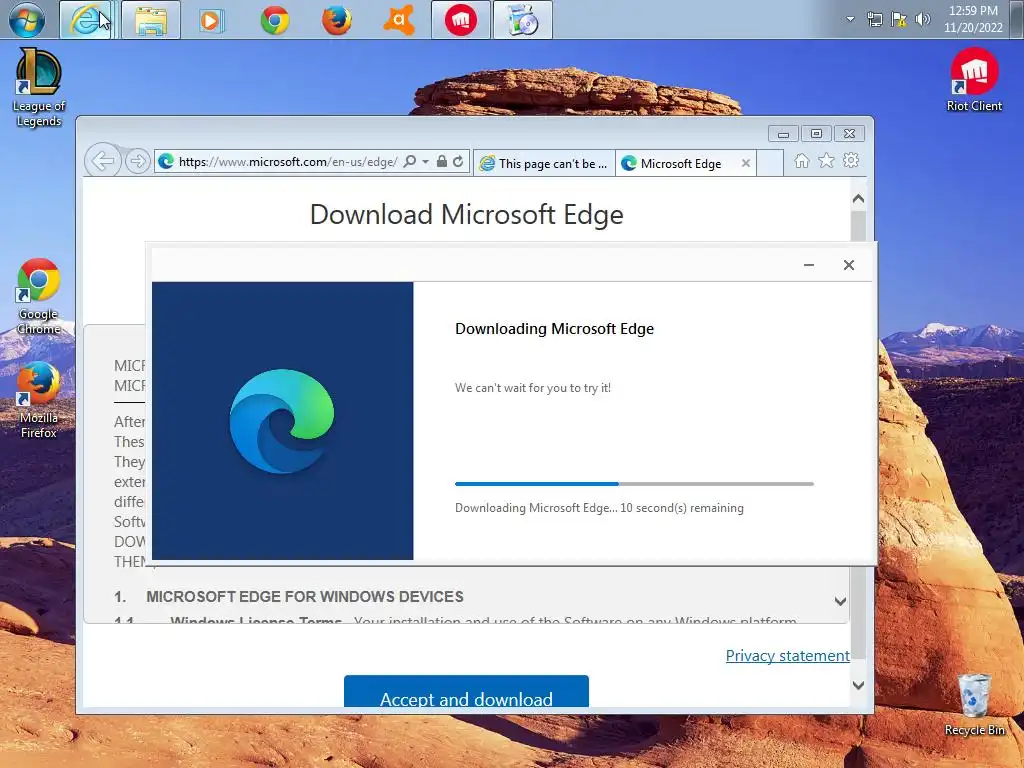The width and height of the screenshot is (1024, 768).
Task: Open the address bar autocomplete dropdown
Action: (x=425, y=161)
